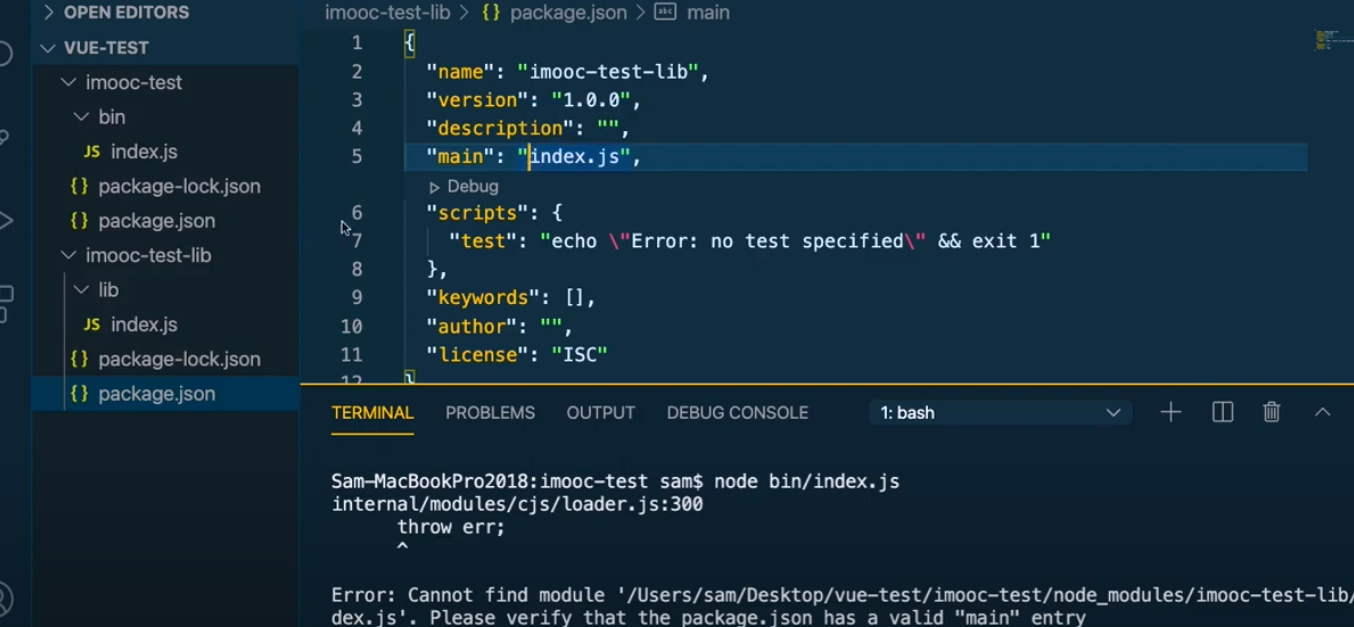
Task: Open index.js under the bin folder
Action: point(144,152)
